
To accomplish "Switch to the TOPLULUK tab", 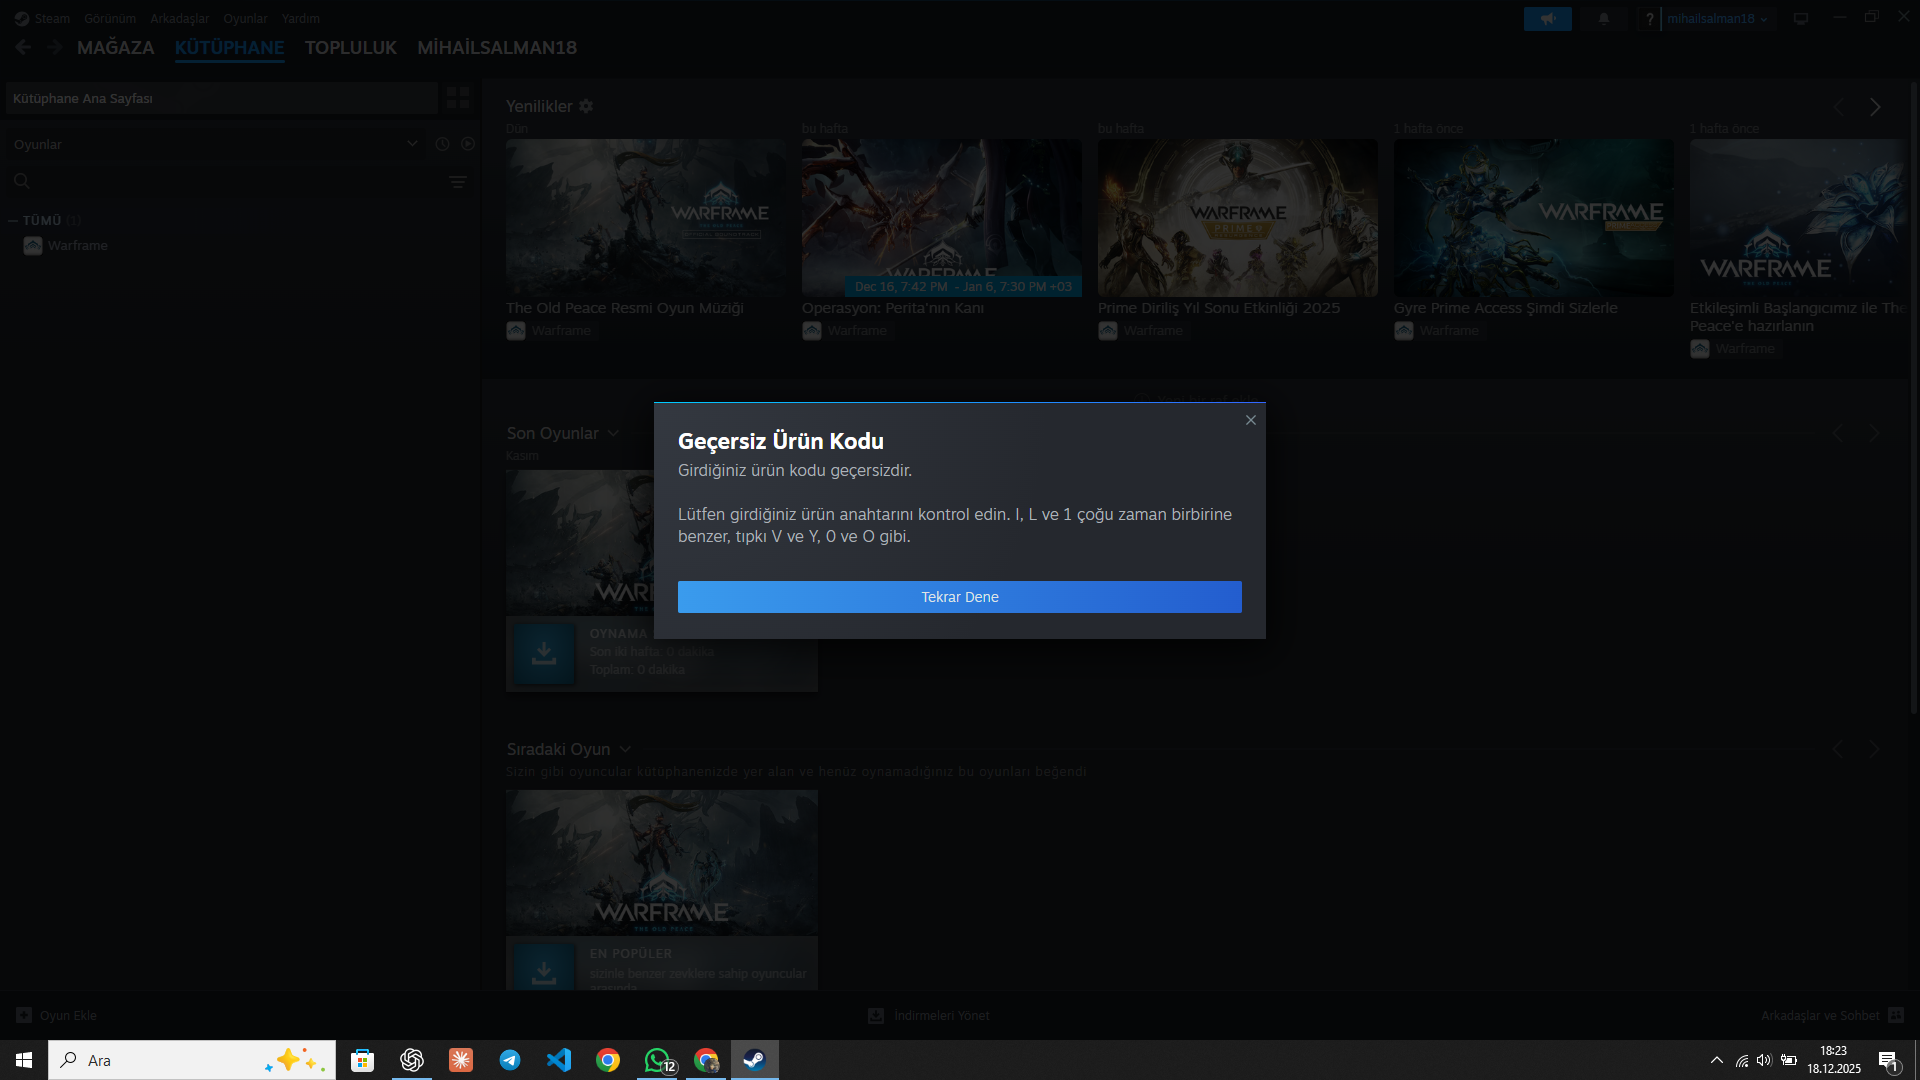I will tap(351, 47).
